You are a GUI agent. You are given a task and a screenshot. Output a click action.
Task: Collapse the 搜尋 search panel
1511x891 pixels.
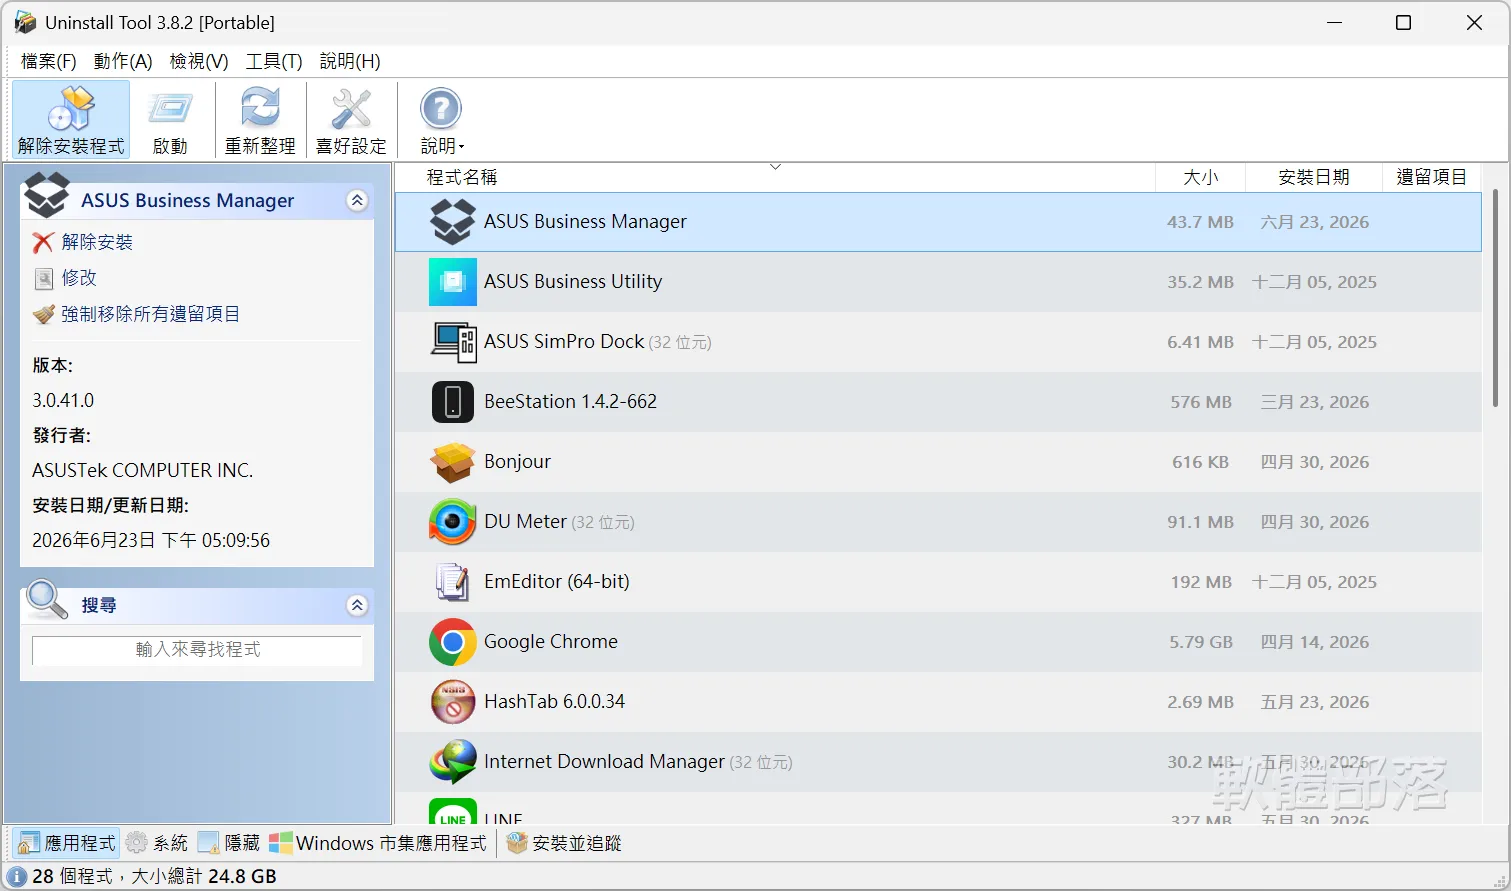pos(357,605)
